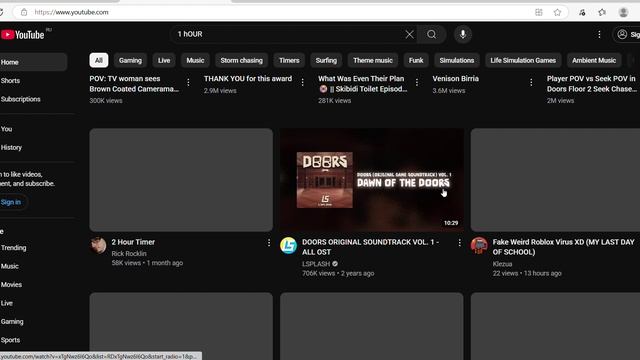Image resolution: width=640 pixels, height=360 pixels.
Task: Click the magnifier search button
Action: (431, 35)
